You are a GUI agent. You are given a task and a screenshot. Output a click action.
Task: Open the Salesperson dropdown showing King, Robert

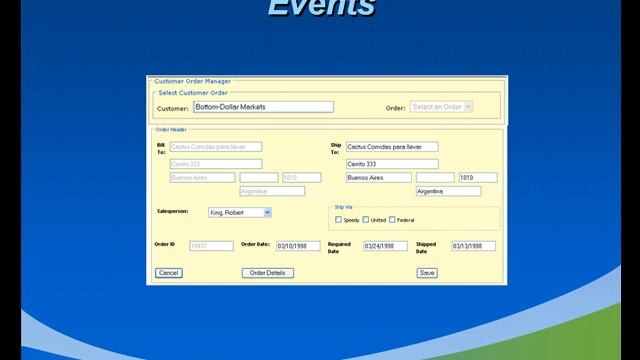pos(240,213)
